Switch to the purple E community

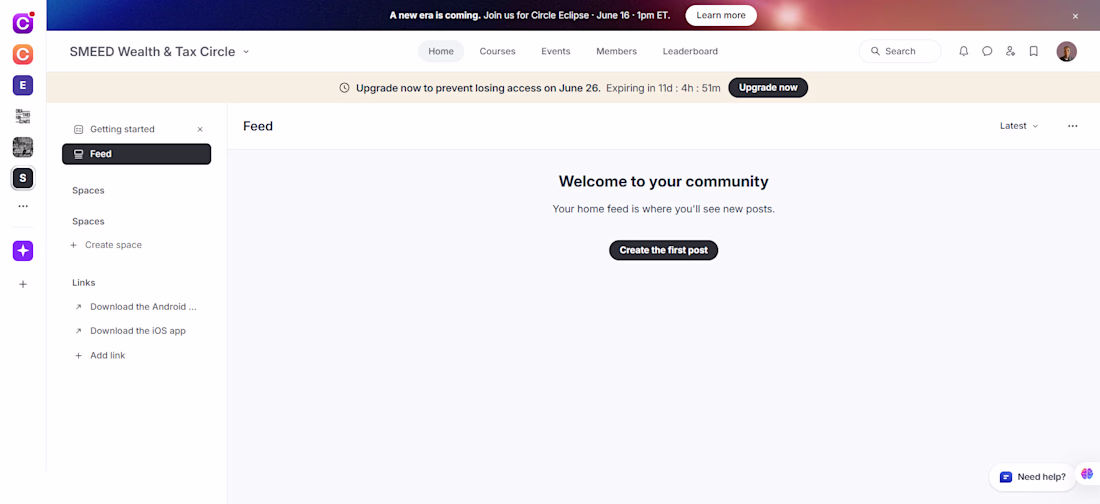coord(23,86)
